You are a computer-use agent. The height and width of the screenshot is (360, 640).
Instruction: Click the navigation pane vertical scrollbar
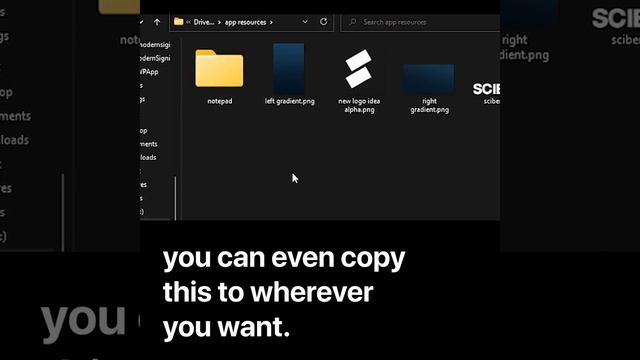(x=176, y=198)
